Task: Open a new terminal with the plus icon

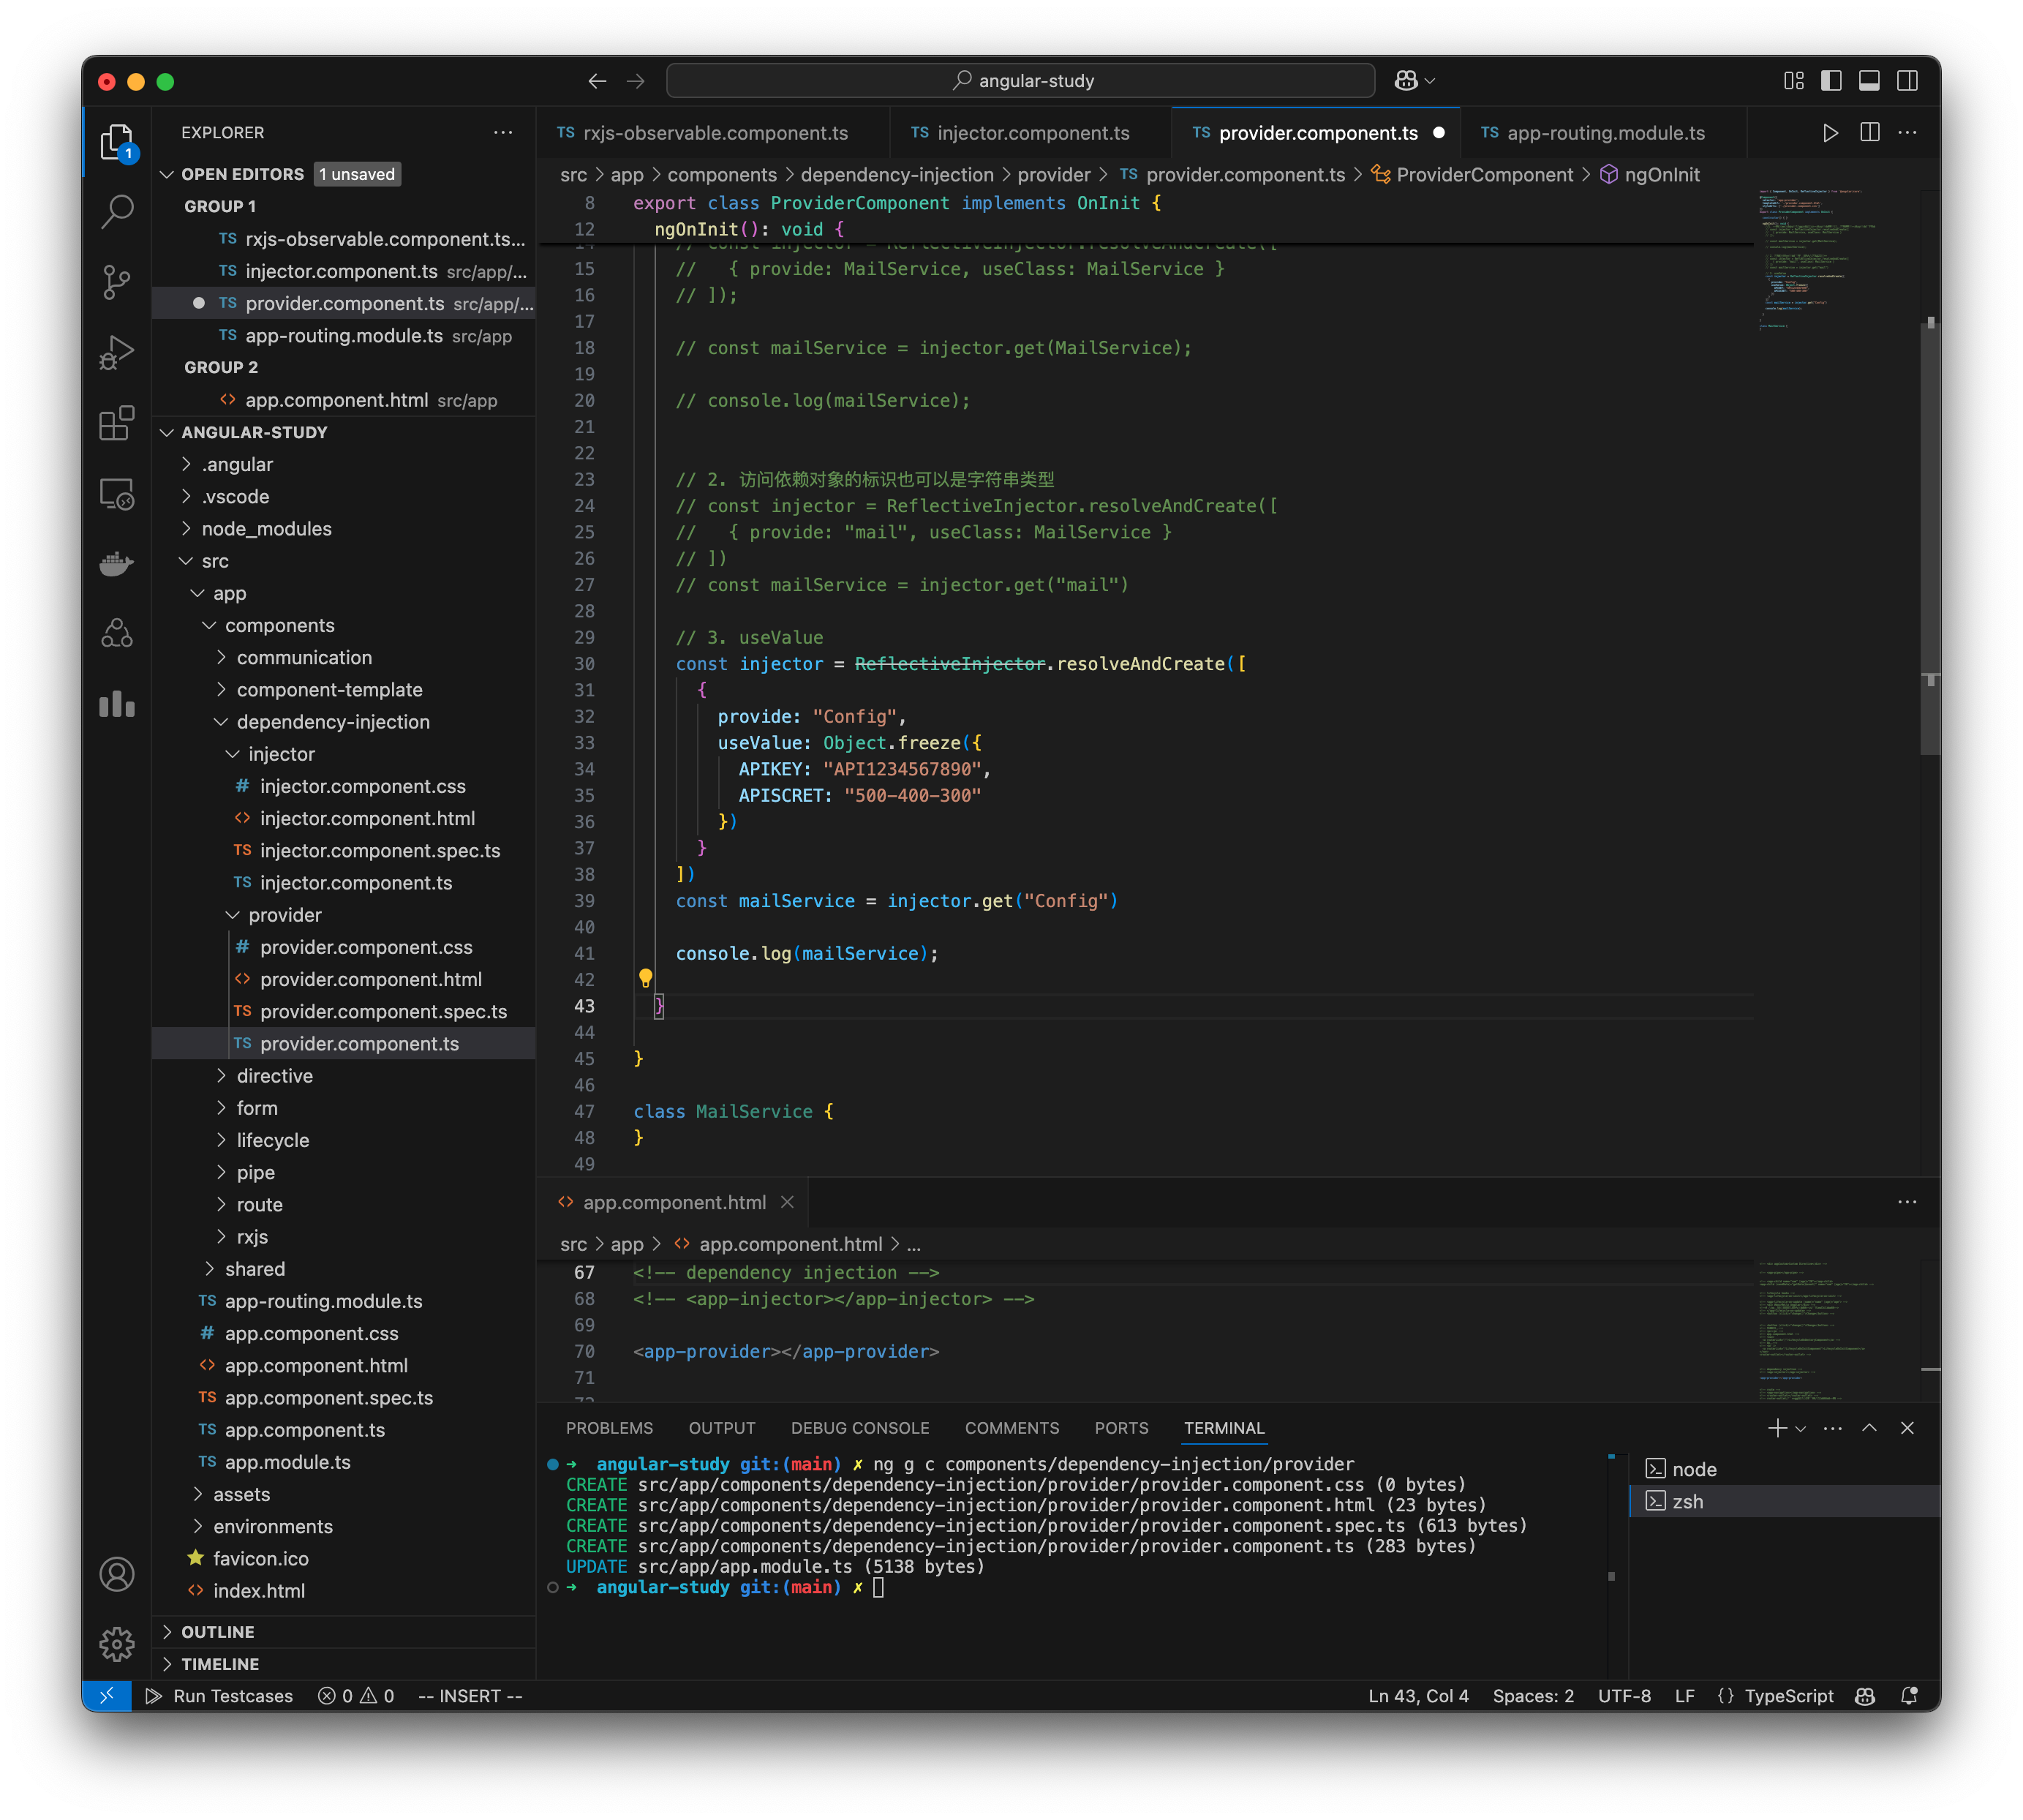Action: click(x=1778, y=1428)
